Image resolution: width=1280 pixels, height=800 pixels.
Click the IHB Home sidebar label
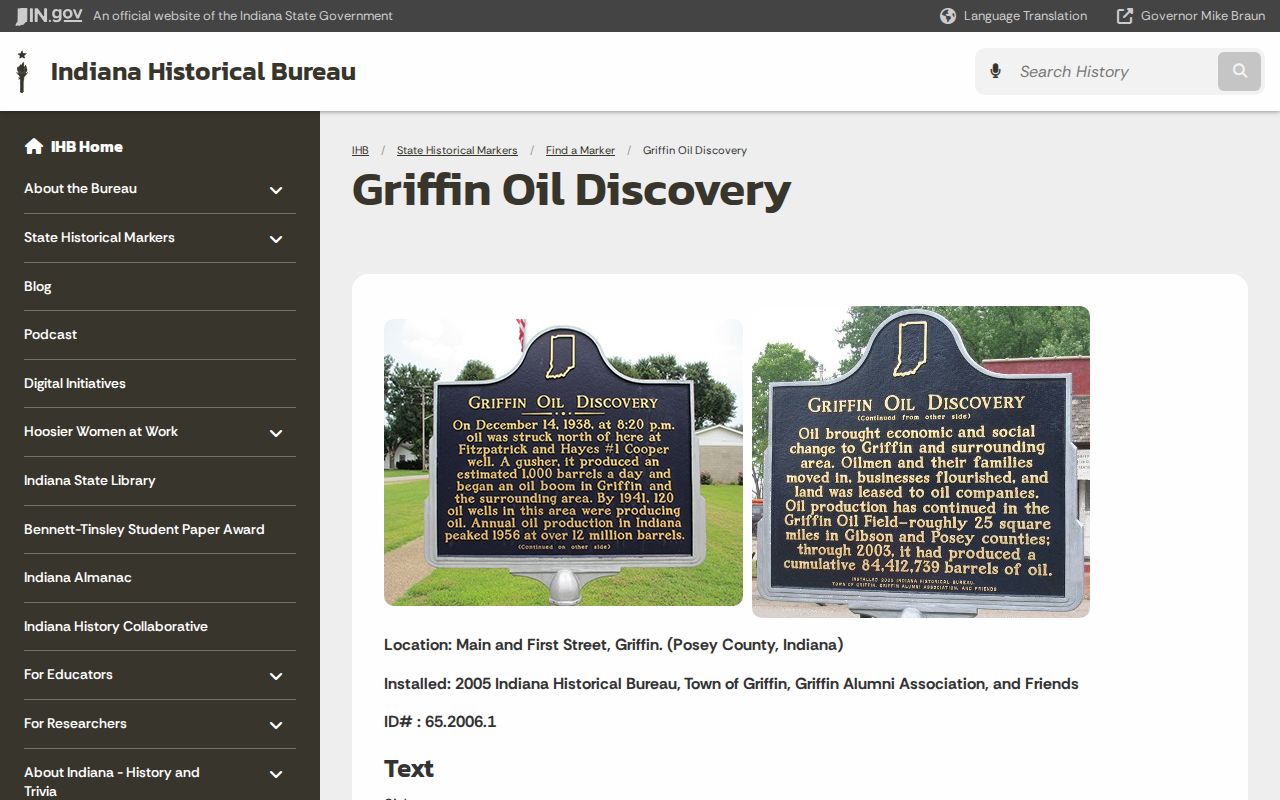click(x=87, y=146)
